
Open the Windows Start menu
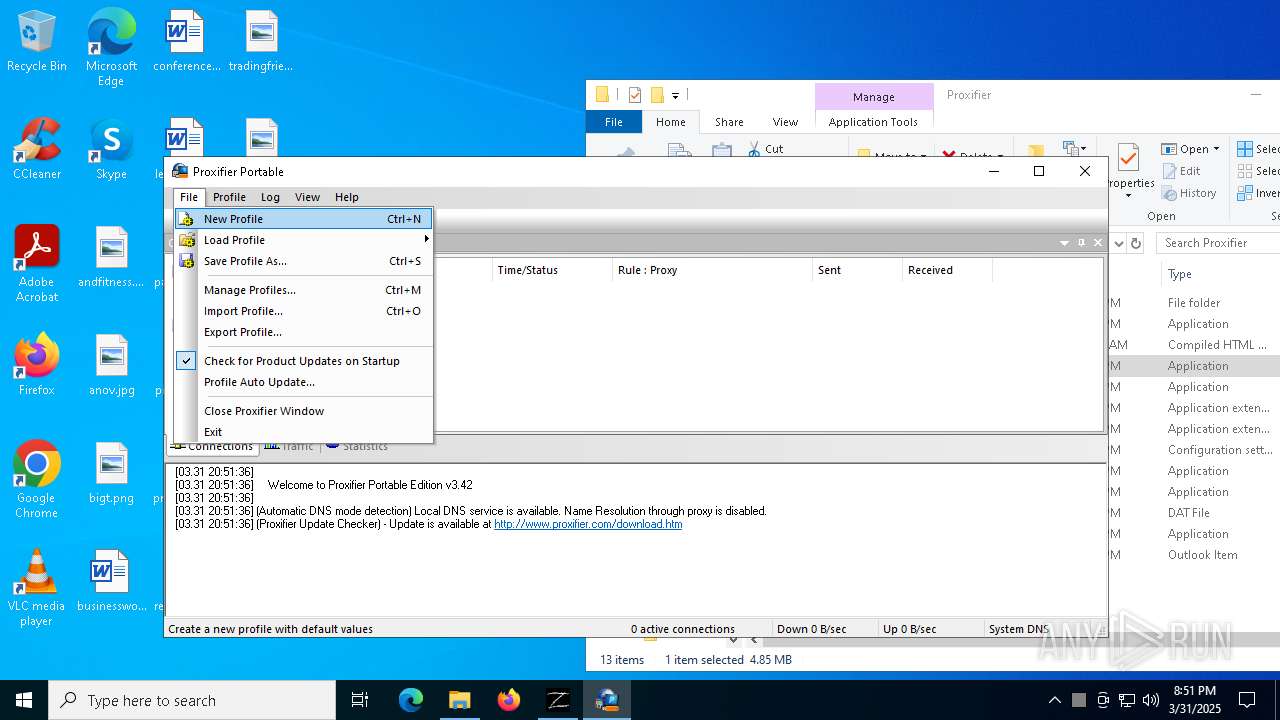(x=24, y=700)
